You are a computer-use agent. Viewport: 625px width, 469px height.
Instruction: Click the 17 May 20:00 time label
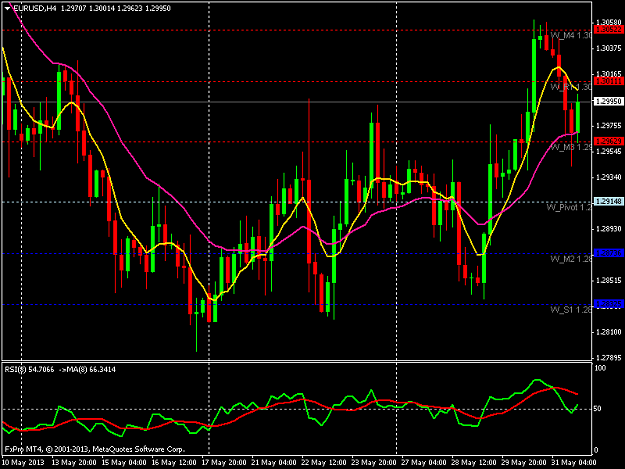pyautogui.click(x=224, y=463)
